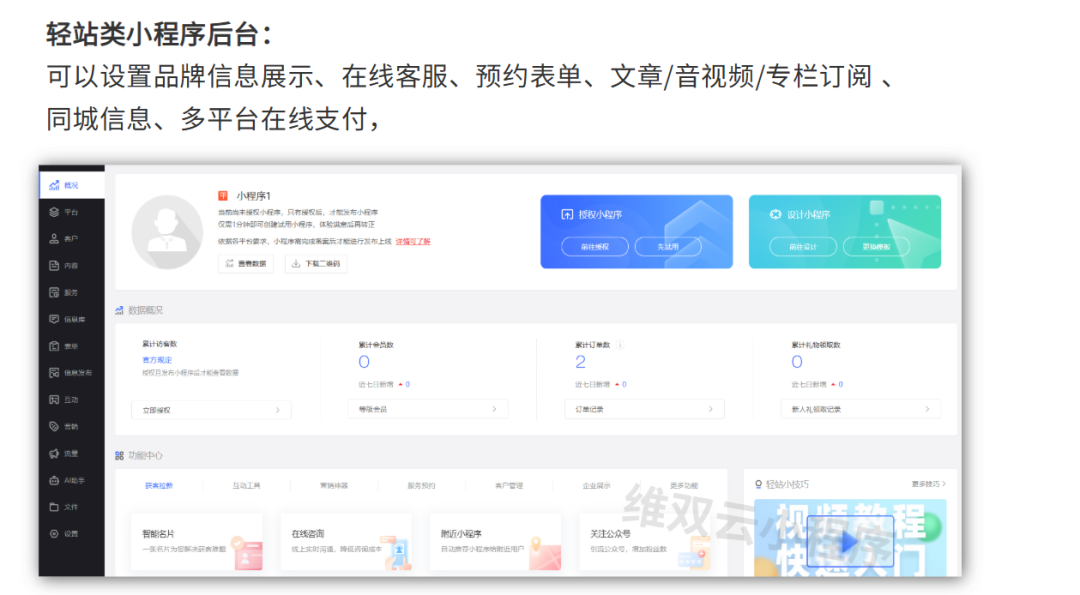
Task: Expand the 等级会员 row
Action: click(493, 409)
